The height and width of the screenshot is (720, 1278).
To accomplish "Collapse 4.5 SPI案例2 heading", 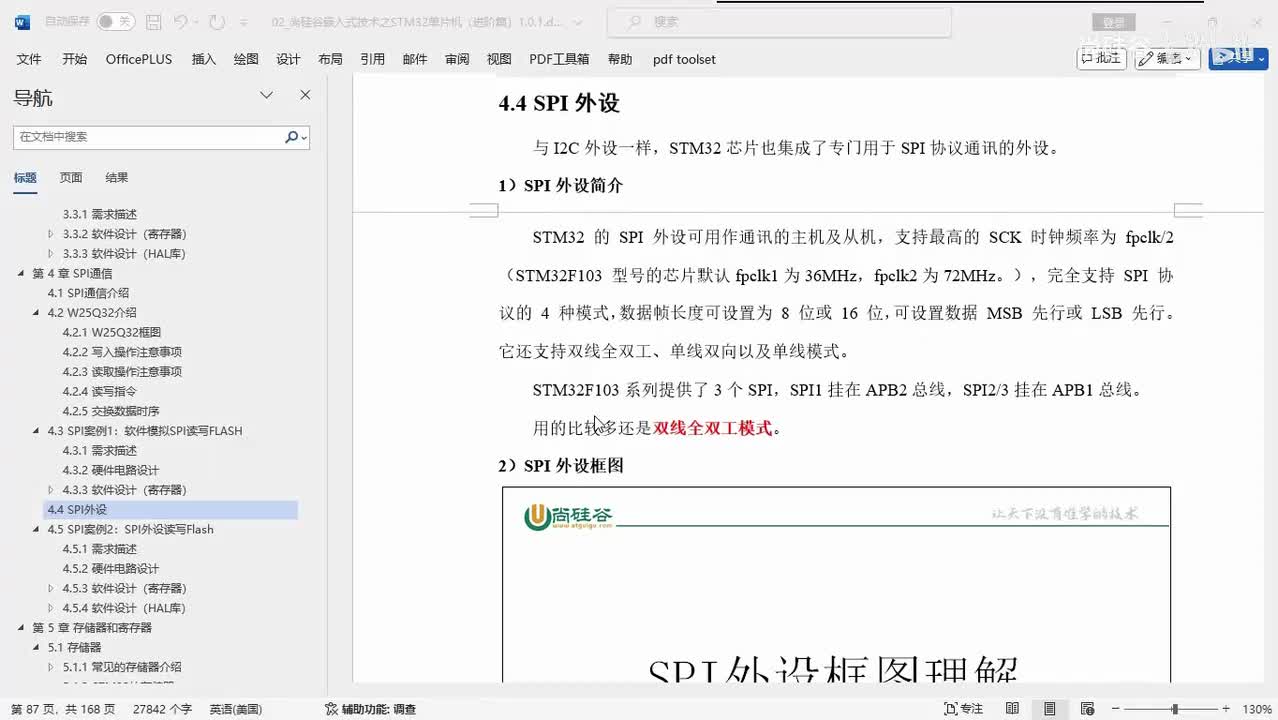I will [36, 529].
